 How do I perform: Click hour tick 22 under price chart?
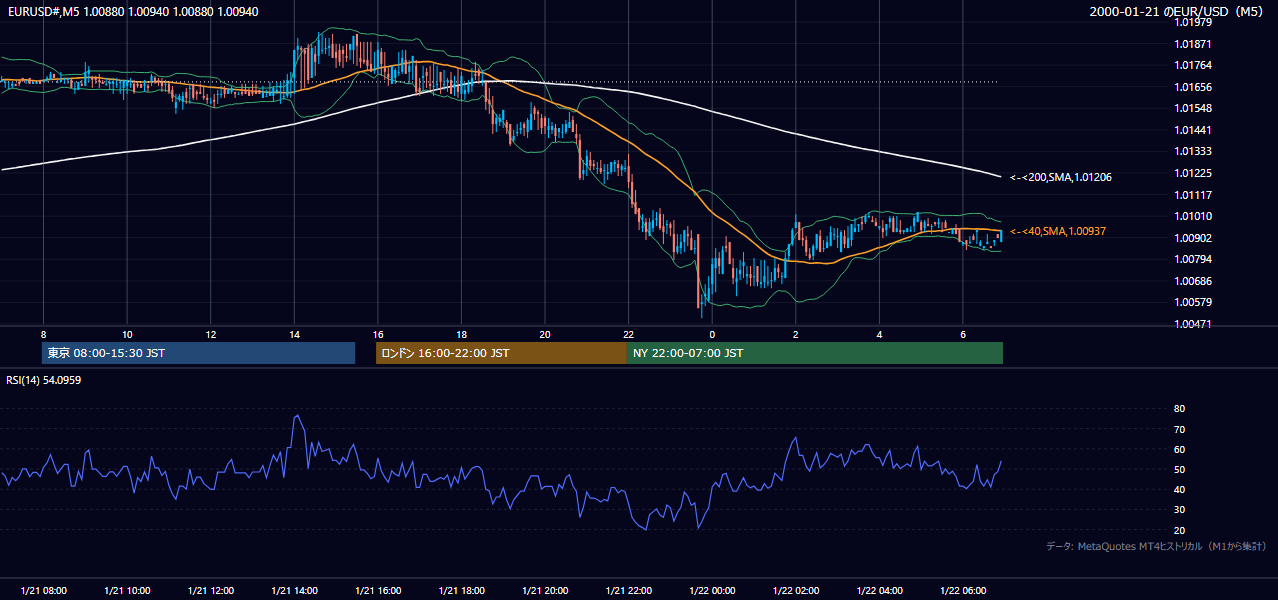click(629, 334)
